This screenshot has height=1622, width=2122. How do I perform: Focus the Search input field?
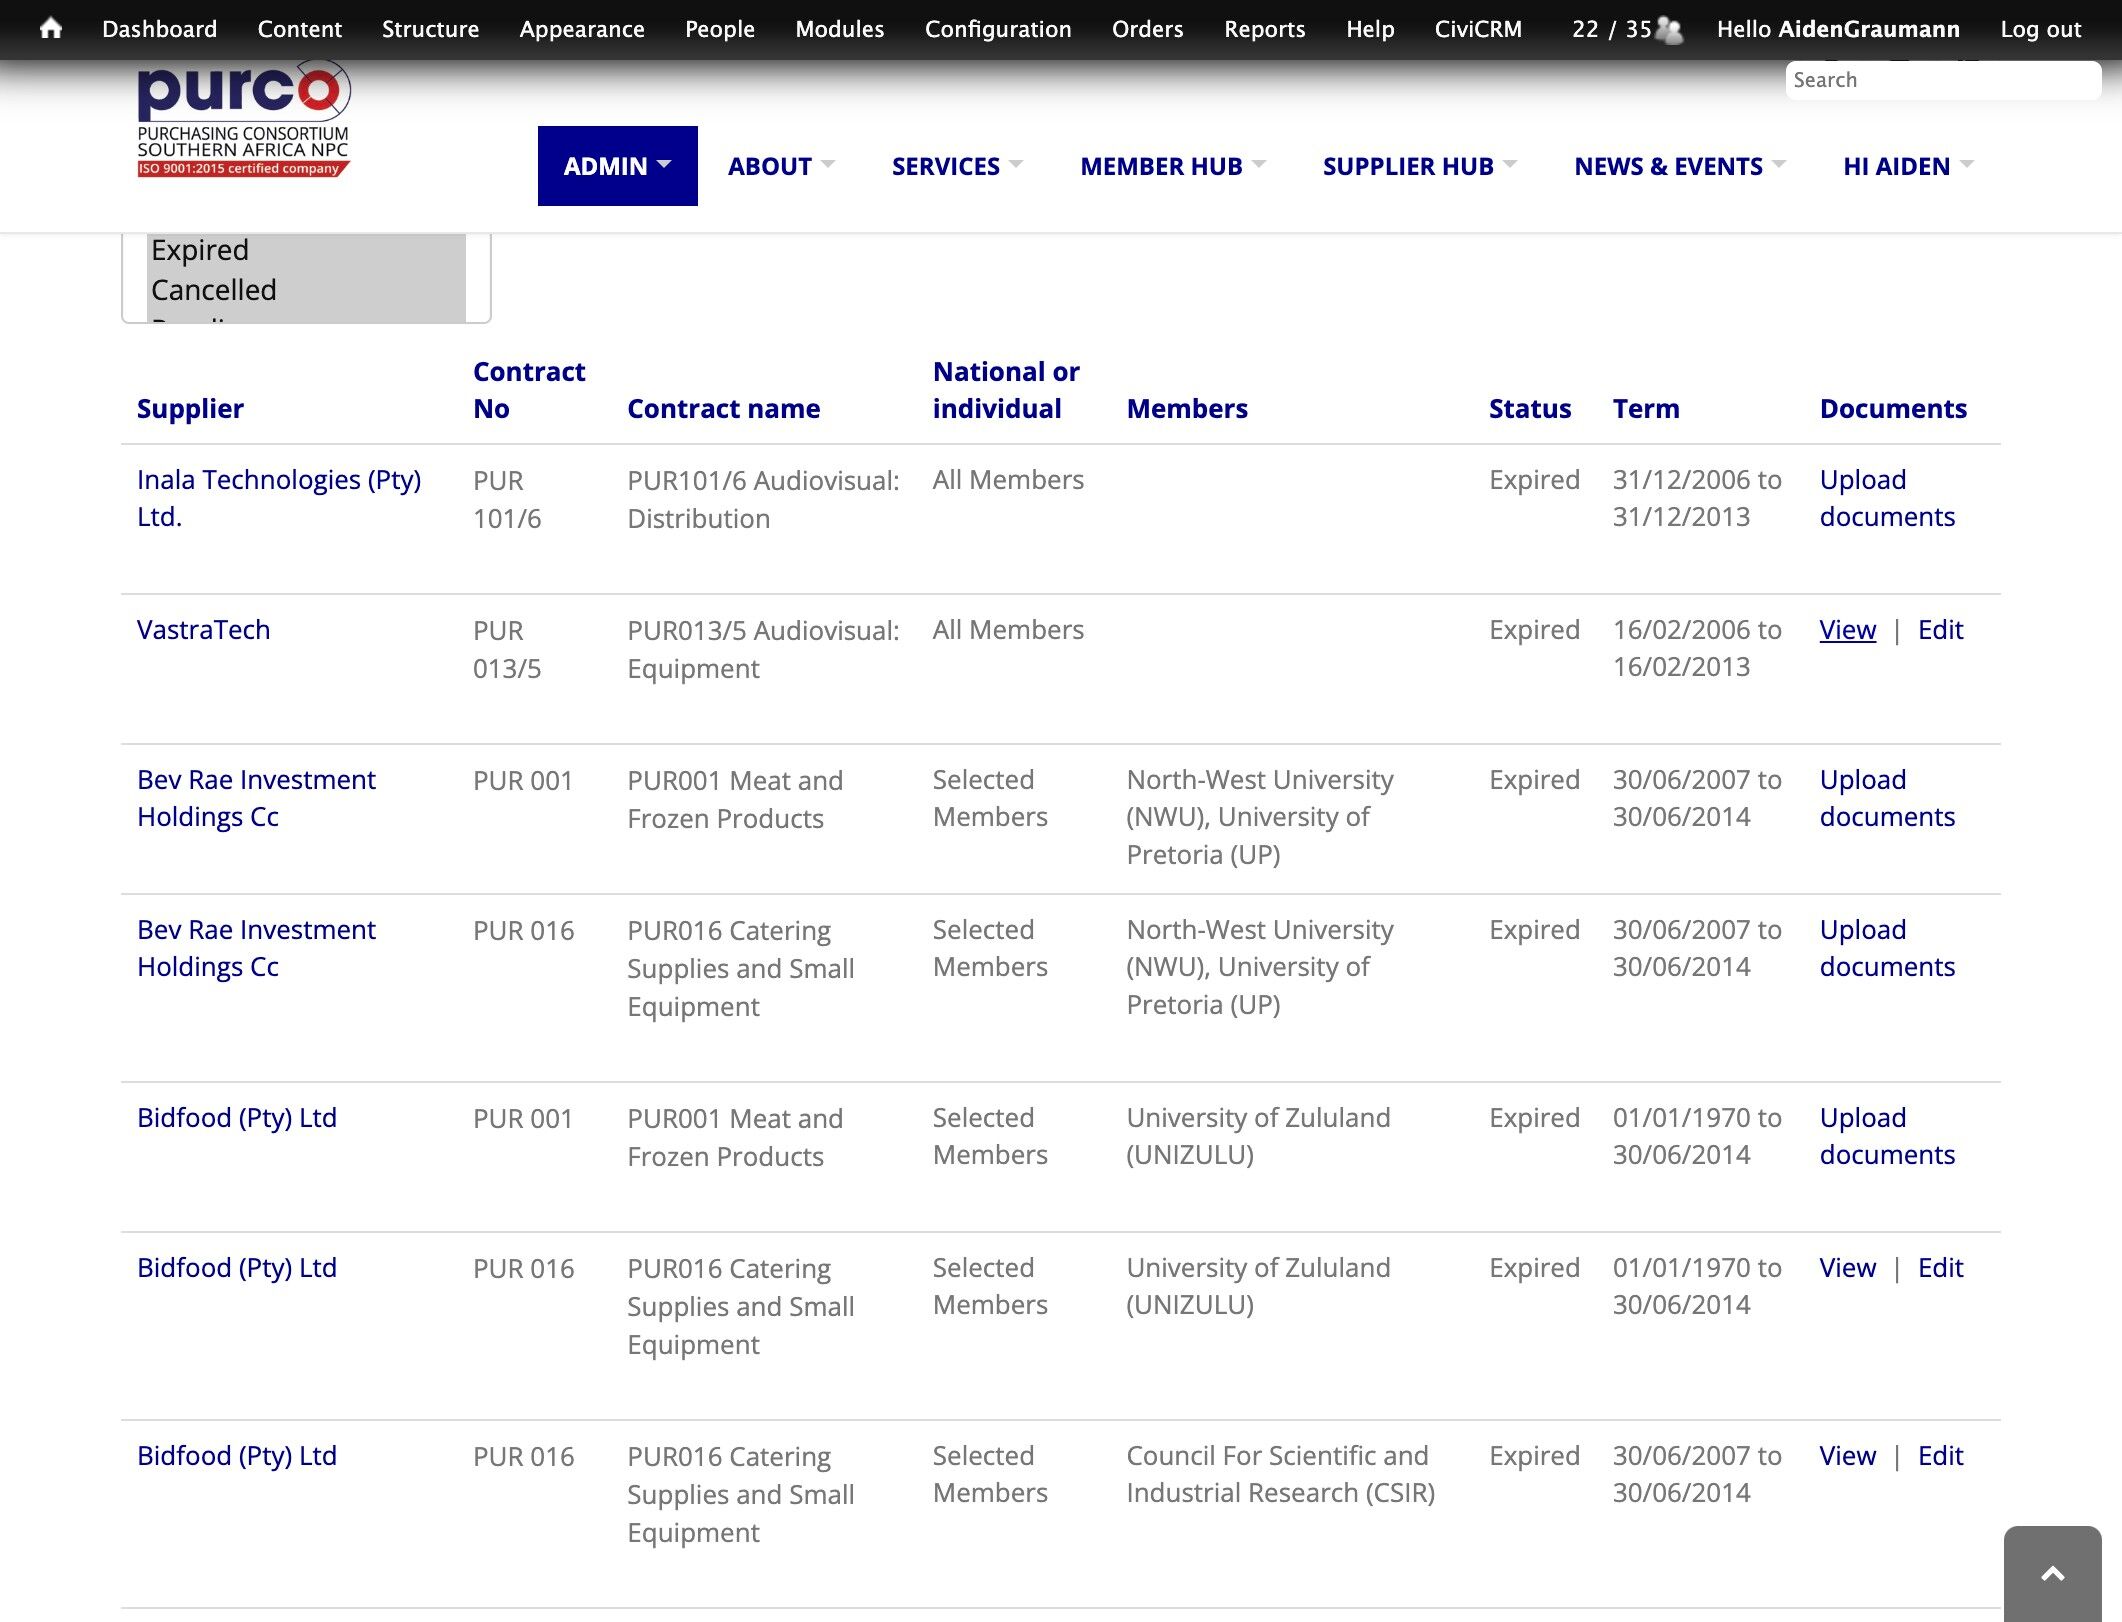1943,80
